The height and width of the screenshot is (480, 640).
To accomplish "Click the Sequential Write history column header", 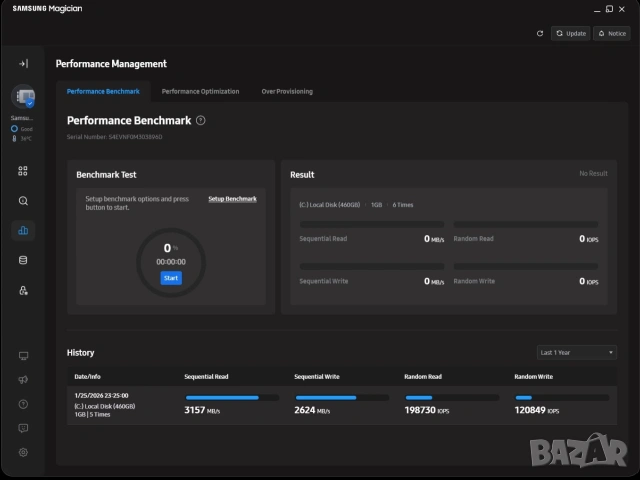I will coord(317,377).
